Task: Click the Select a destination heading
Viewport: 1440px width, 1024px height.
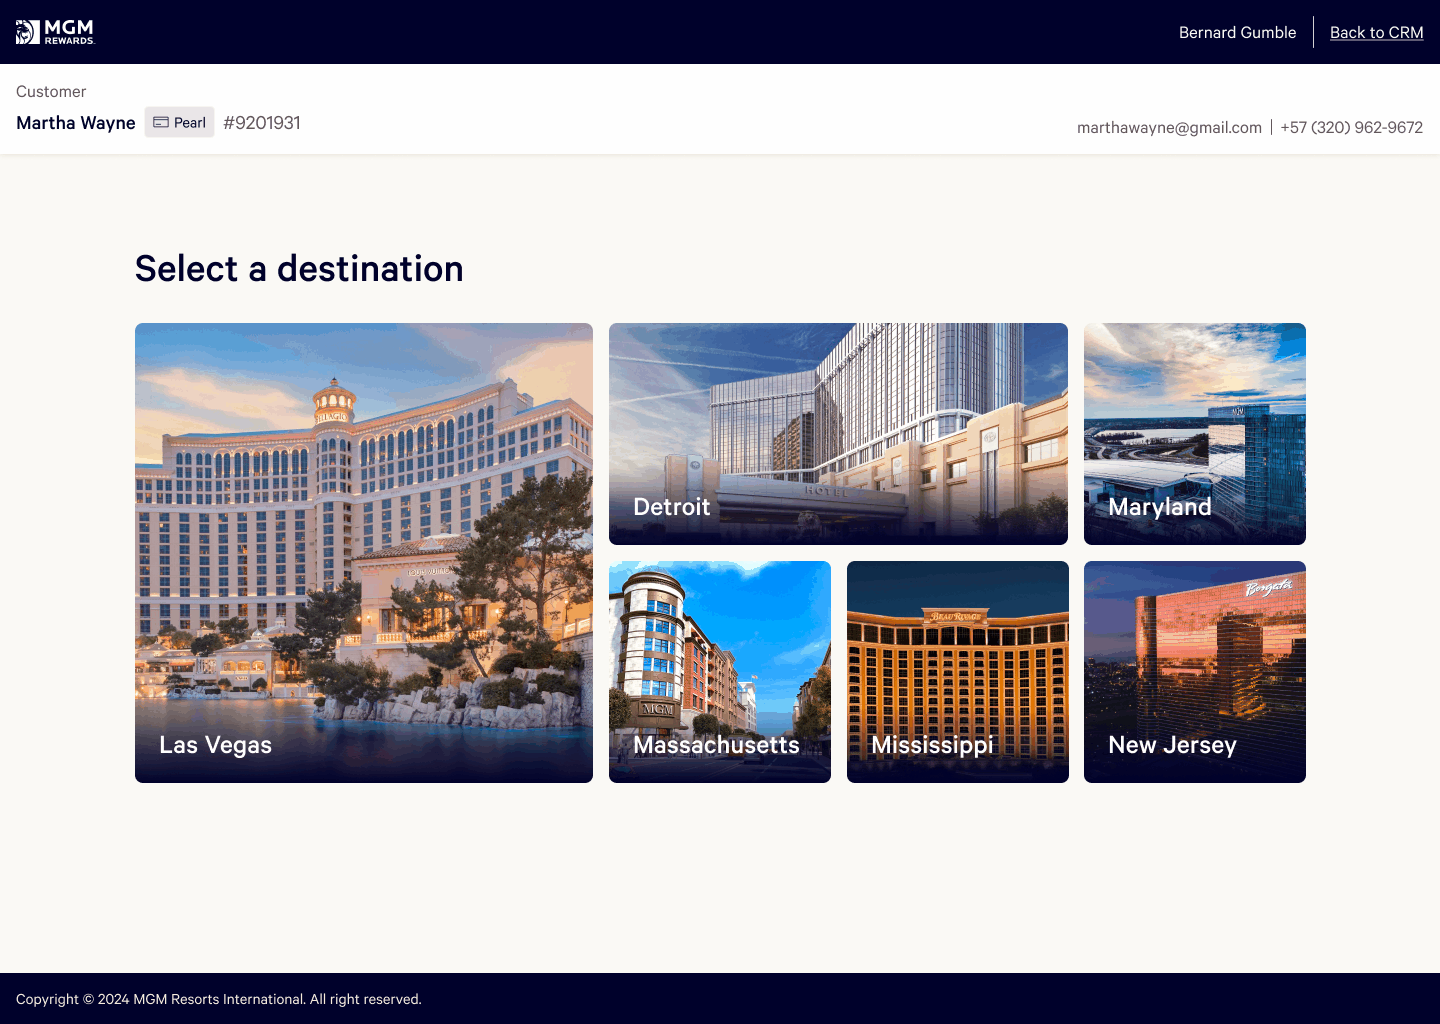Action: tap(299, 269)
